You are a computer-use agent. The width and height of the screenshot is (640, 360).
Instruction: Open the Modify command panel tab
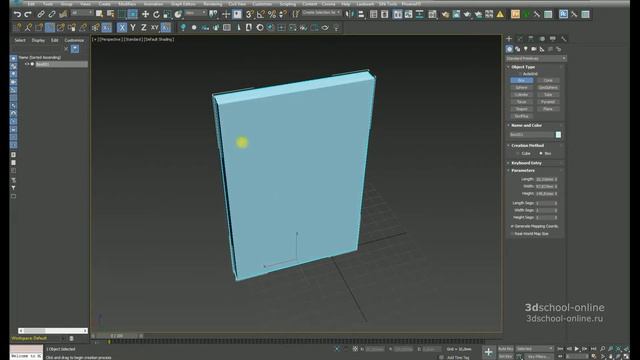pyautogui.click(x=520, y=39)
